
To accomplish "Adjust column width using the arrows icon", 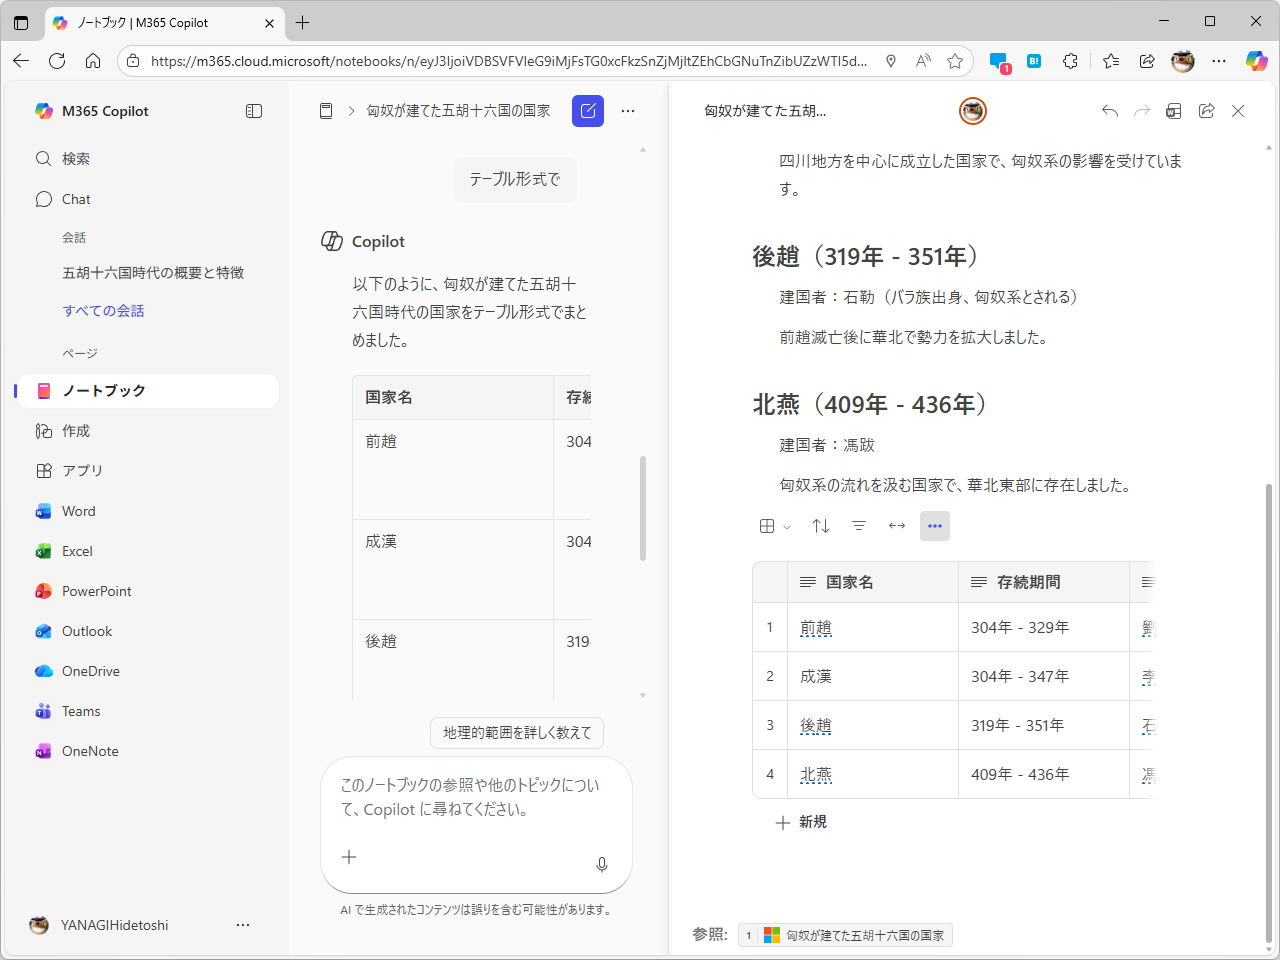I will coord(896,525).
